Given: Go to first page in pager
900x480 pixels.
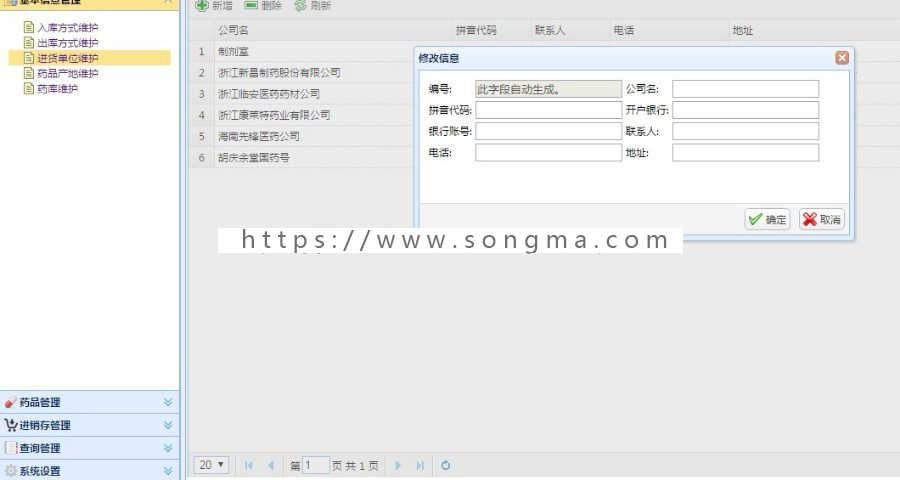Looking at the screenshot, I should (x=249, y=465).
